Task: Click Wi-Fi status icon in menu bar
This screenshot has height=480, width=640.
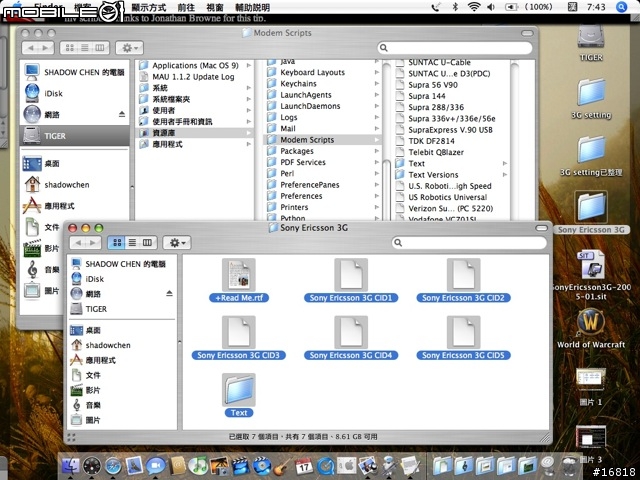Action: pyautogui.click(x=473, y=7)
